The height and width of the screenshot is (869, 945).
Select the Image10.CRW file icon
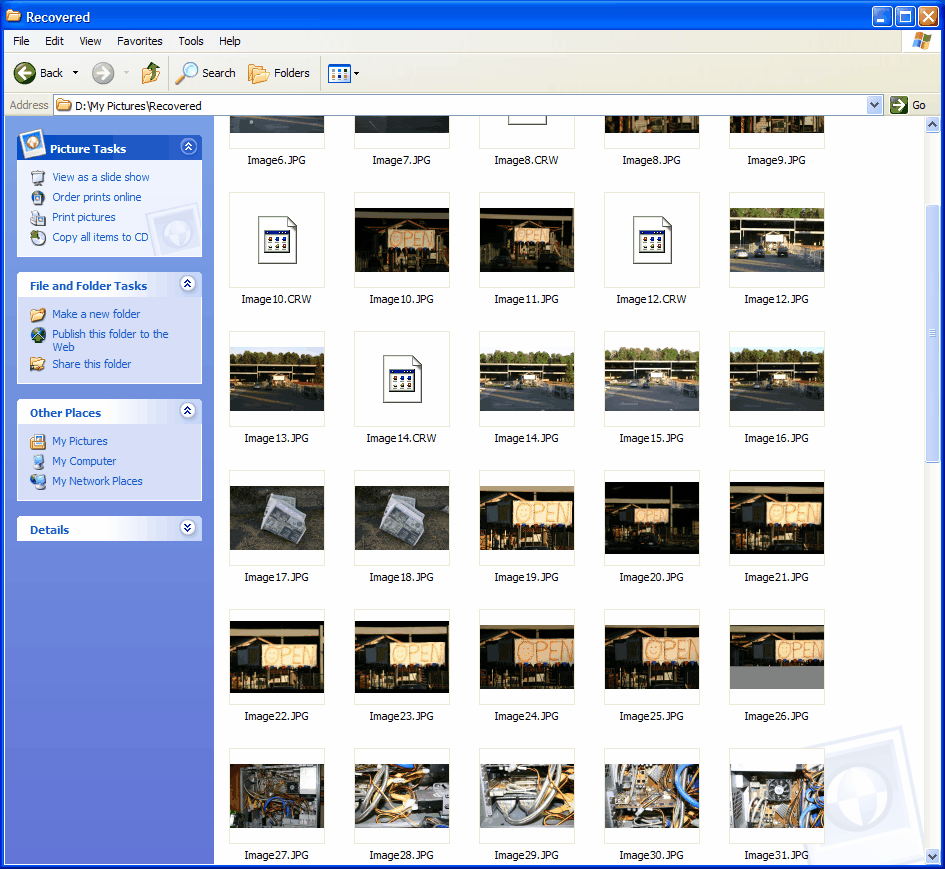[x=277, y=240]
